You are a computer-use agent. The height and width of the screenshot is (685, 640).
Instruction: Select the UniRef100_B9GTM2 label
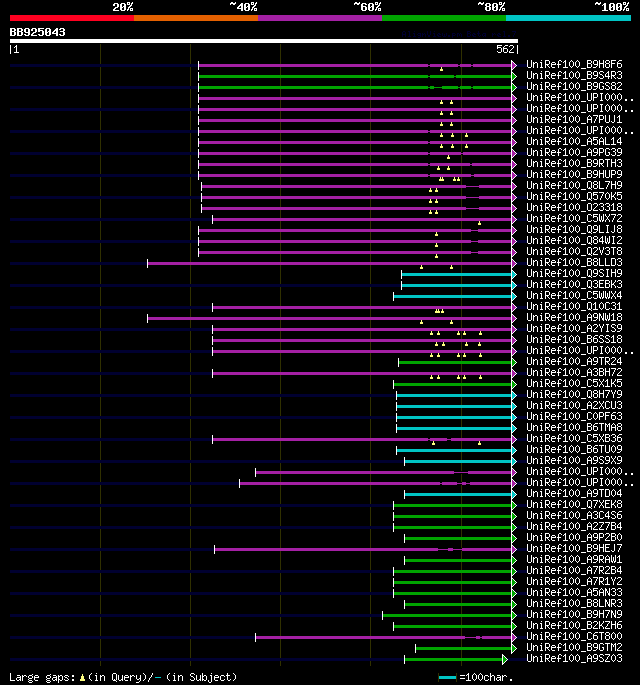(x=574, y=647)
